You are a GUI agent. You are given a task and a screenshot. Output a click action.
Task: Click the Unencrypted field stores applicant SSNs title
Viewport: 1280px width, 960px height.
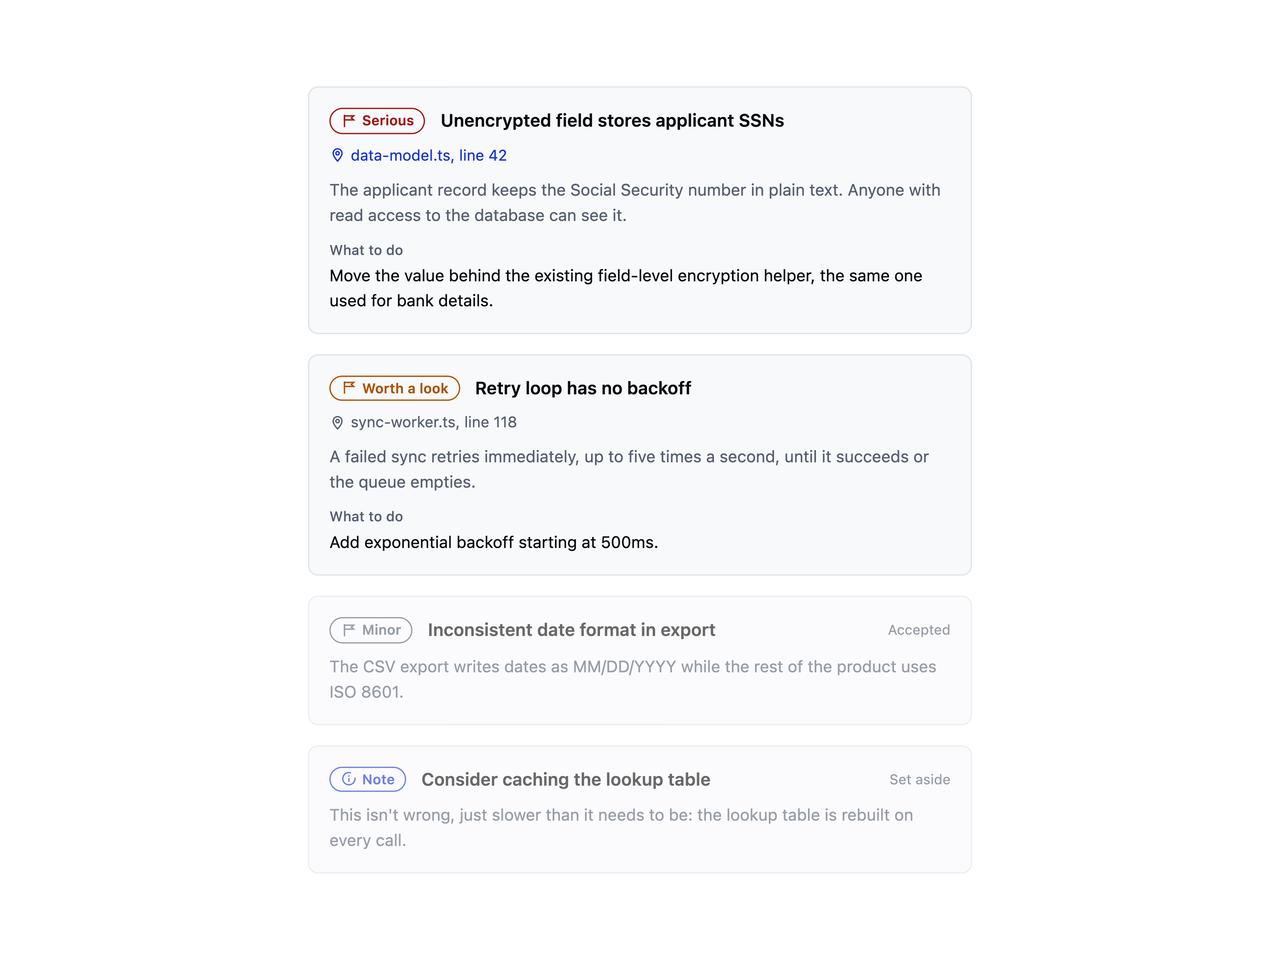click(612, 121)
